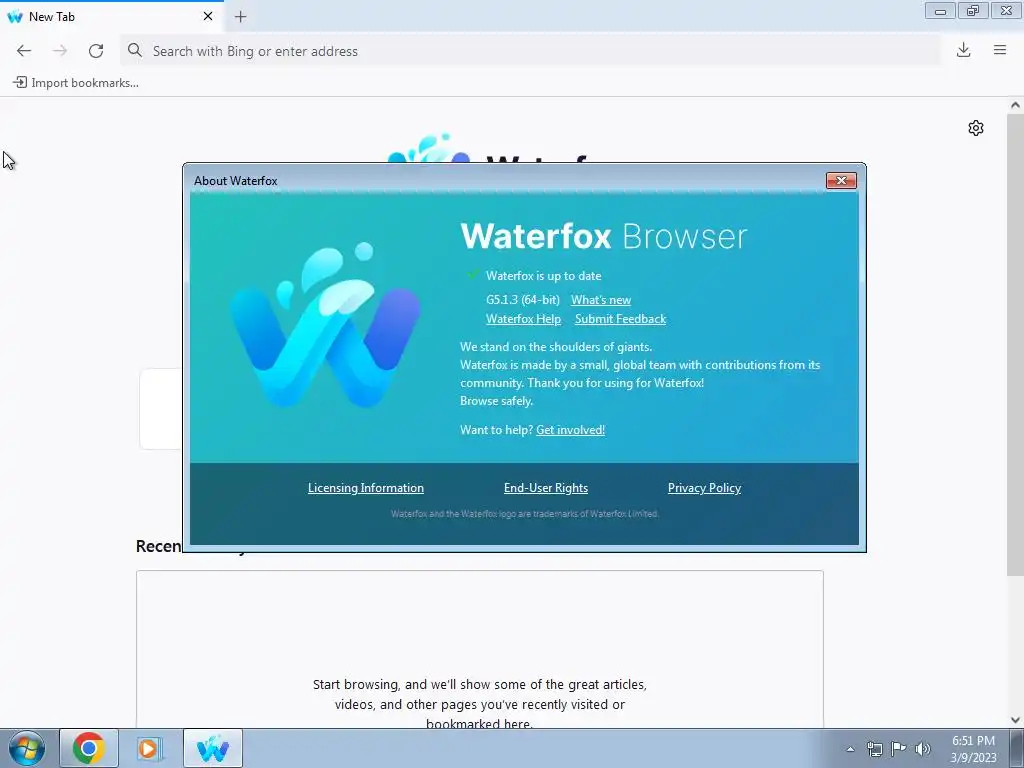Reload the current page
This screenshot has height=768, width=1024.
point(96,51)
